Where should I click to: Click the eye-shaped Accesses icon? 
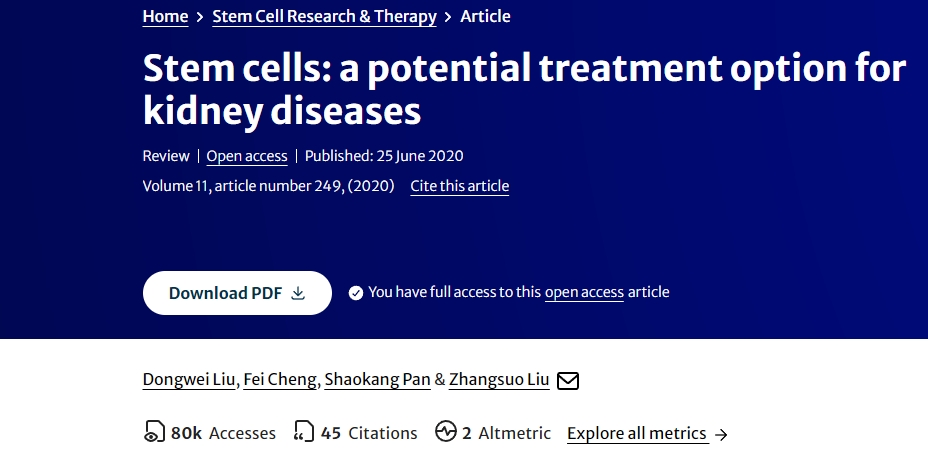pos(154,433)
